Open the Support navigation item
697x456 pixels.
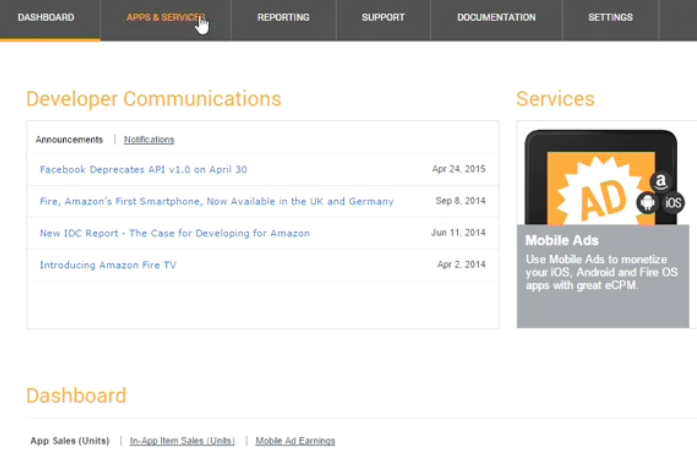point(383,18)
